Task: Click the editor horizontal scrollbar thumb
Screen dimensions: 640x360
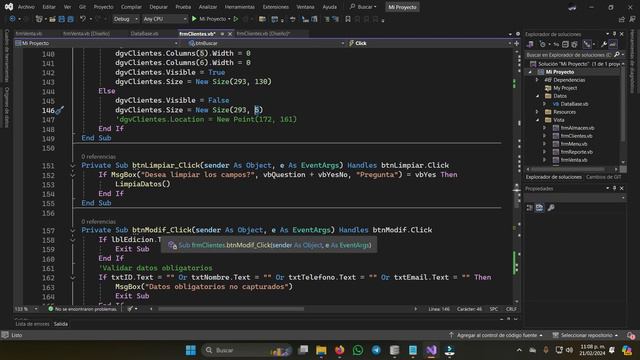Action: (231, 309)
